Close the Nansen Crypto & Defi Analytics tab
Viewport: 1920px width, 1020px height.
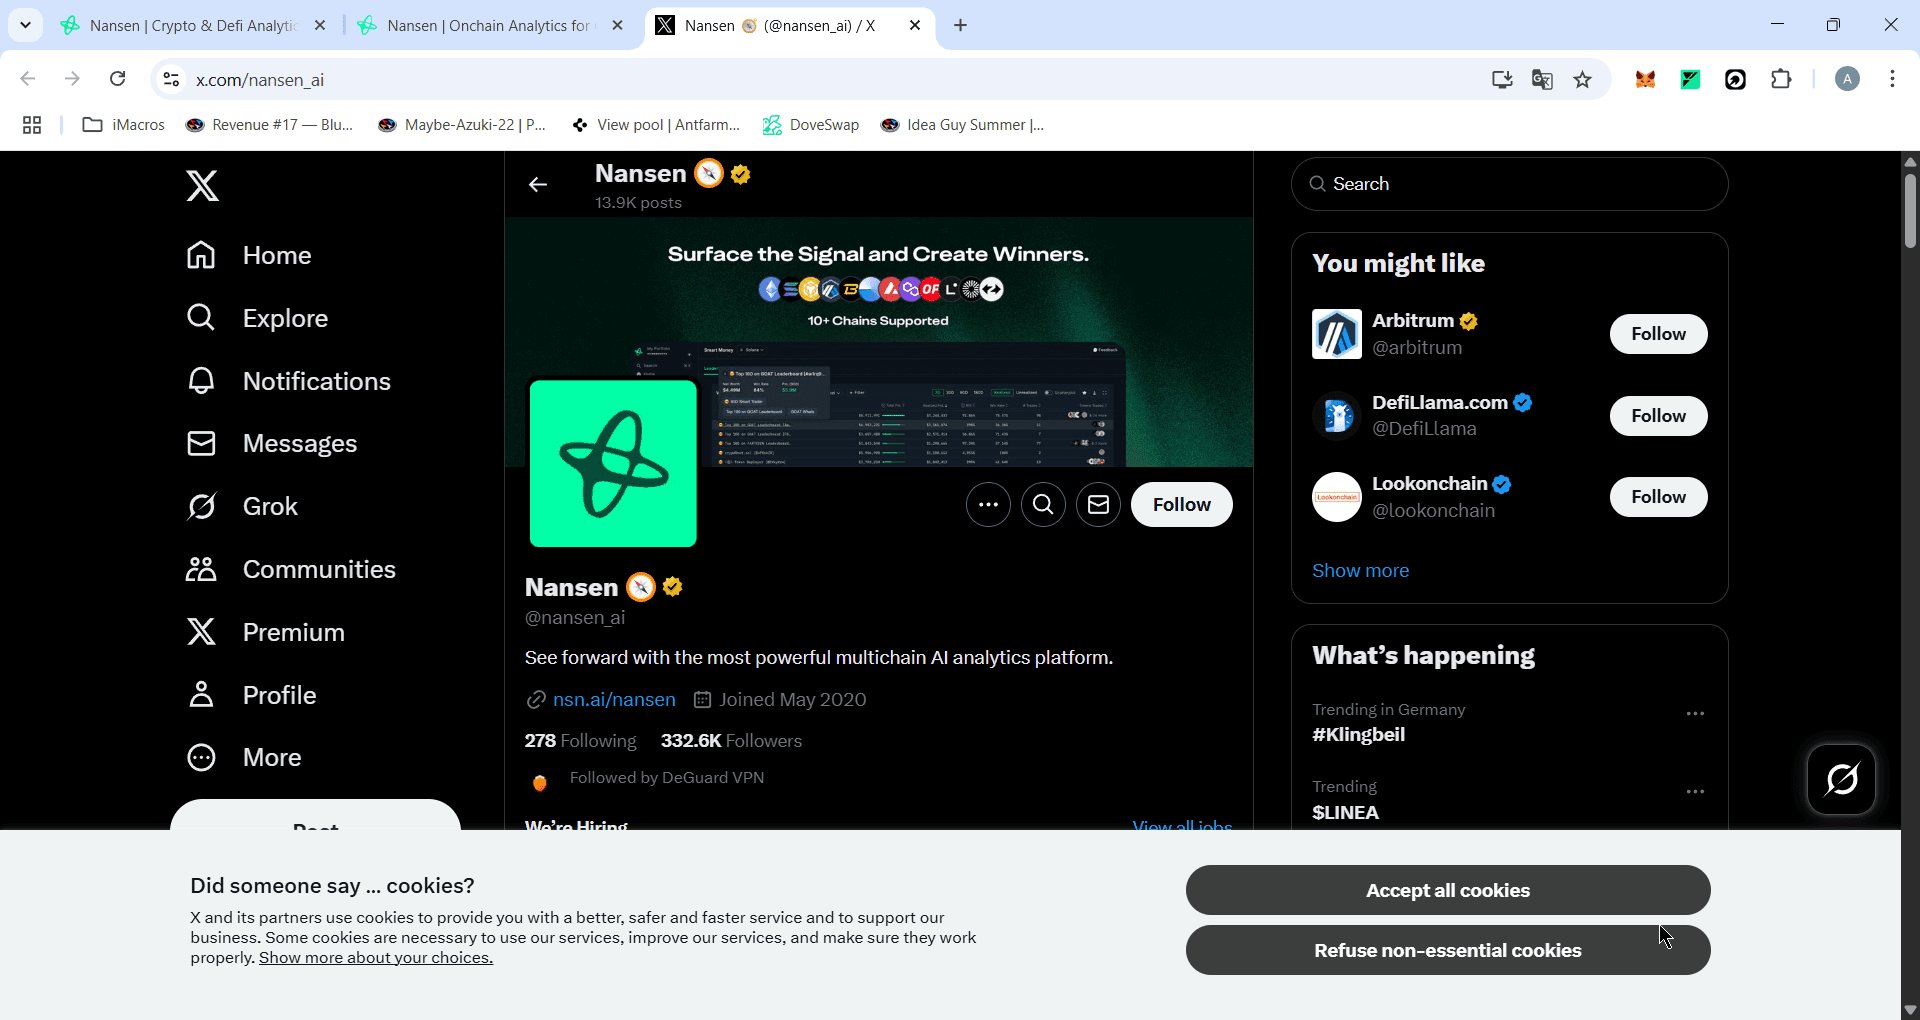coord(320,26)
